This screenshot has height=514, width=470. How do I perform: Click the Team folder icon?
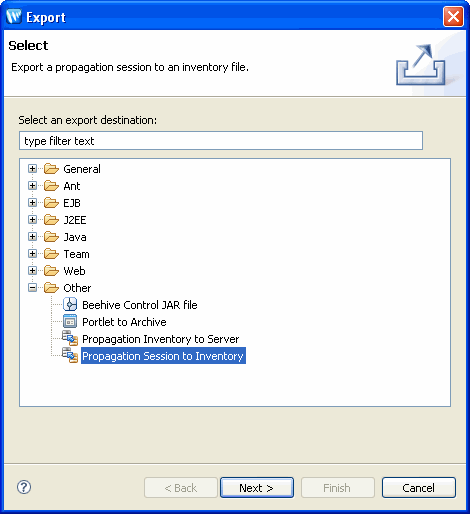point(51,254)
